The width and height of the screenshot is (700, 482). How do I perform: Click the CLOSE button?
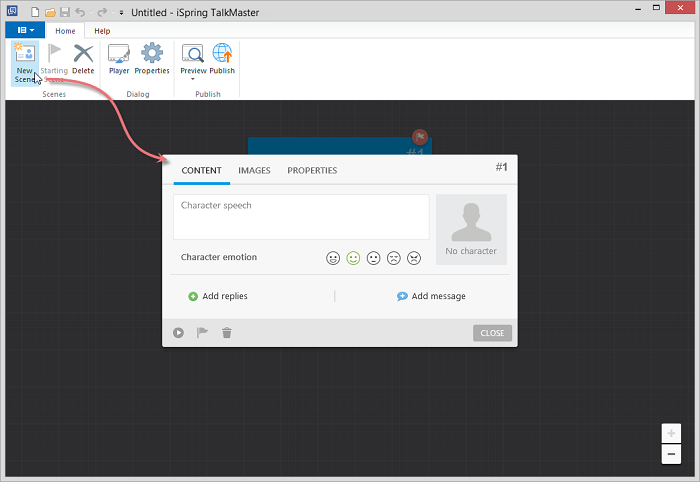[x=492, y=333]
